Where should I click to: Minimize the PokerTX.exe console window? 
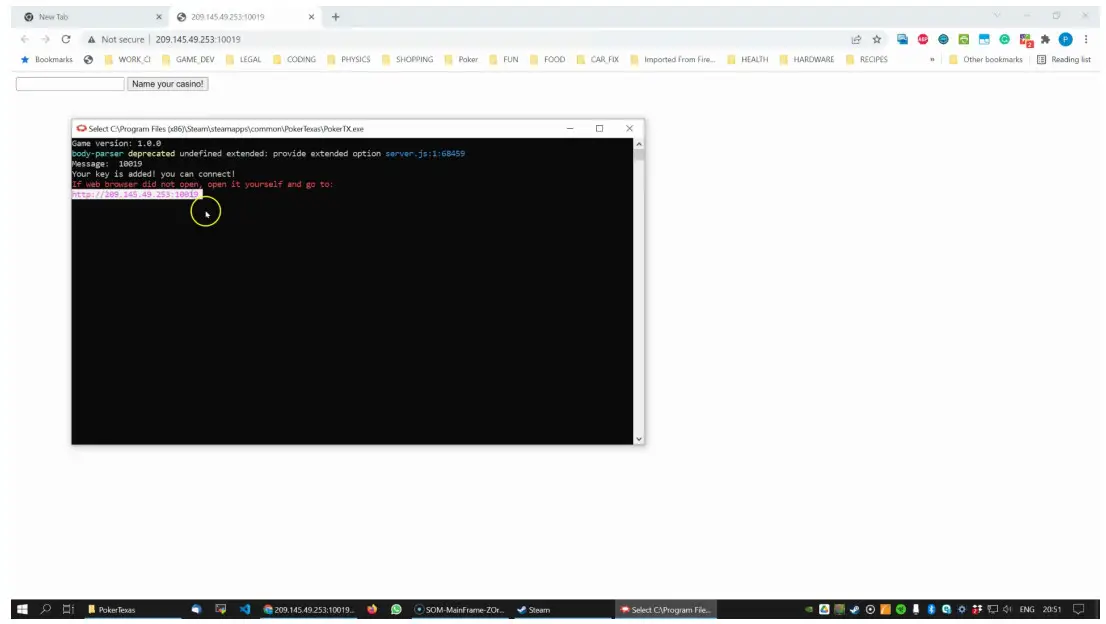point(570,128)
